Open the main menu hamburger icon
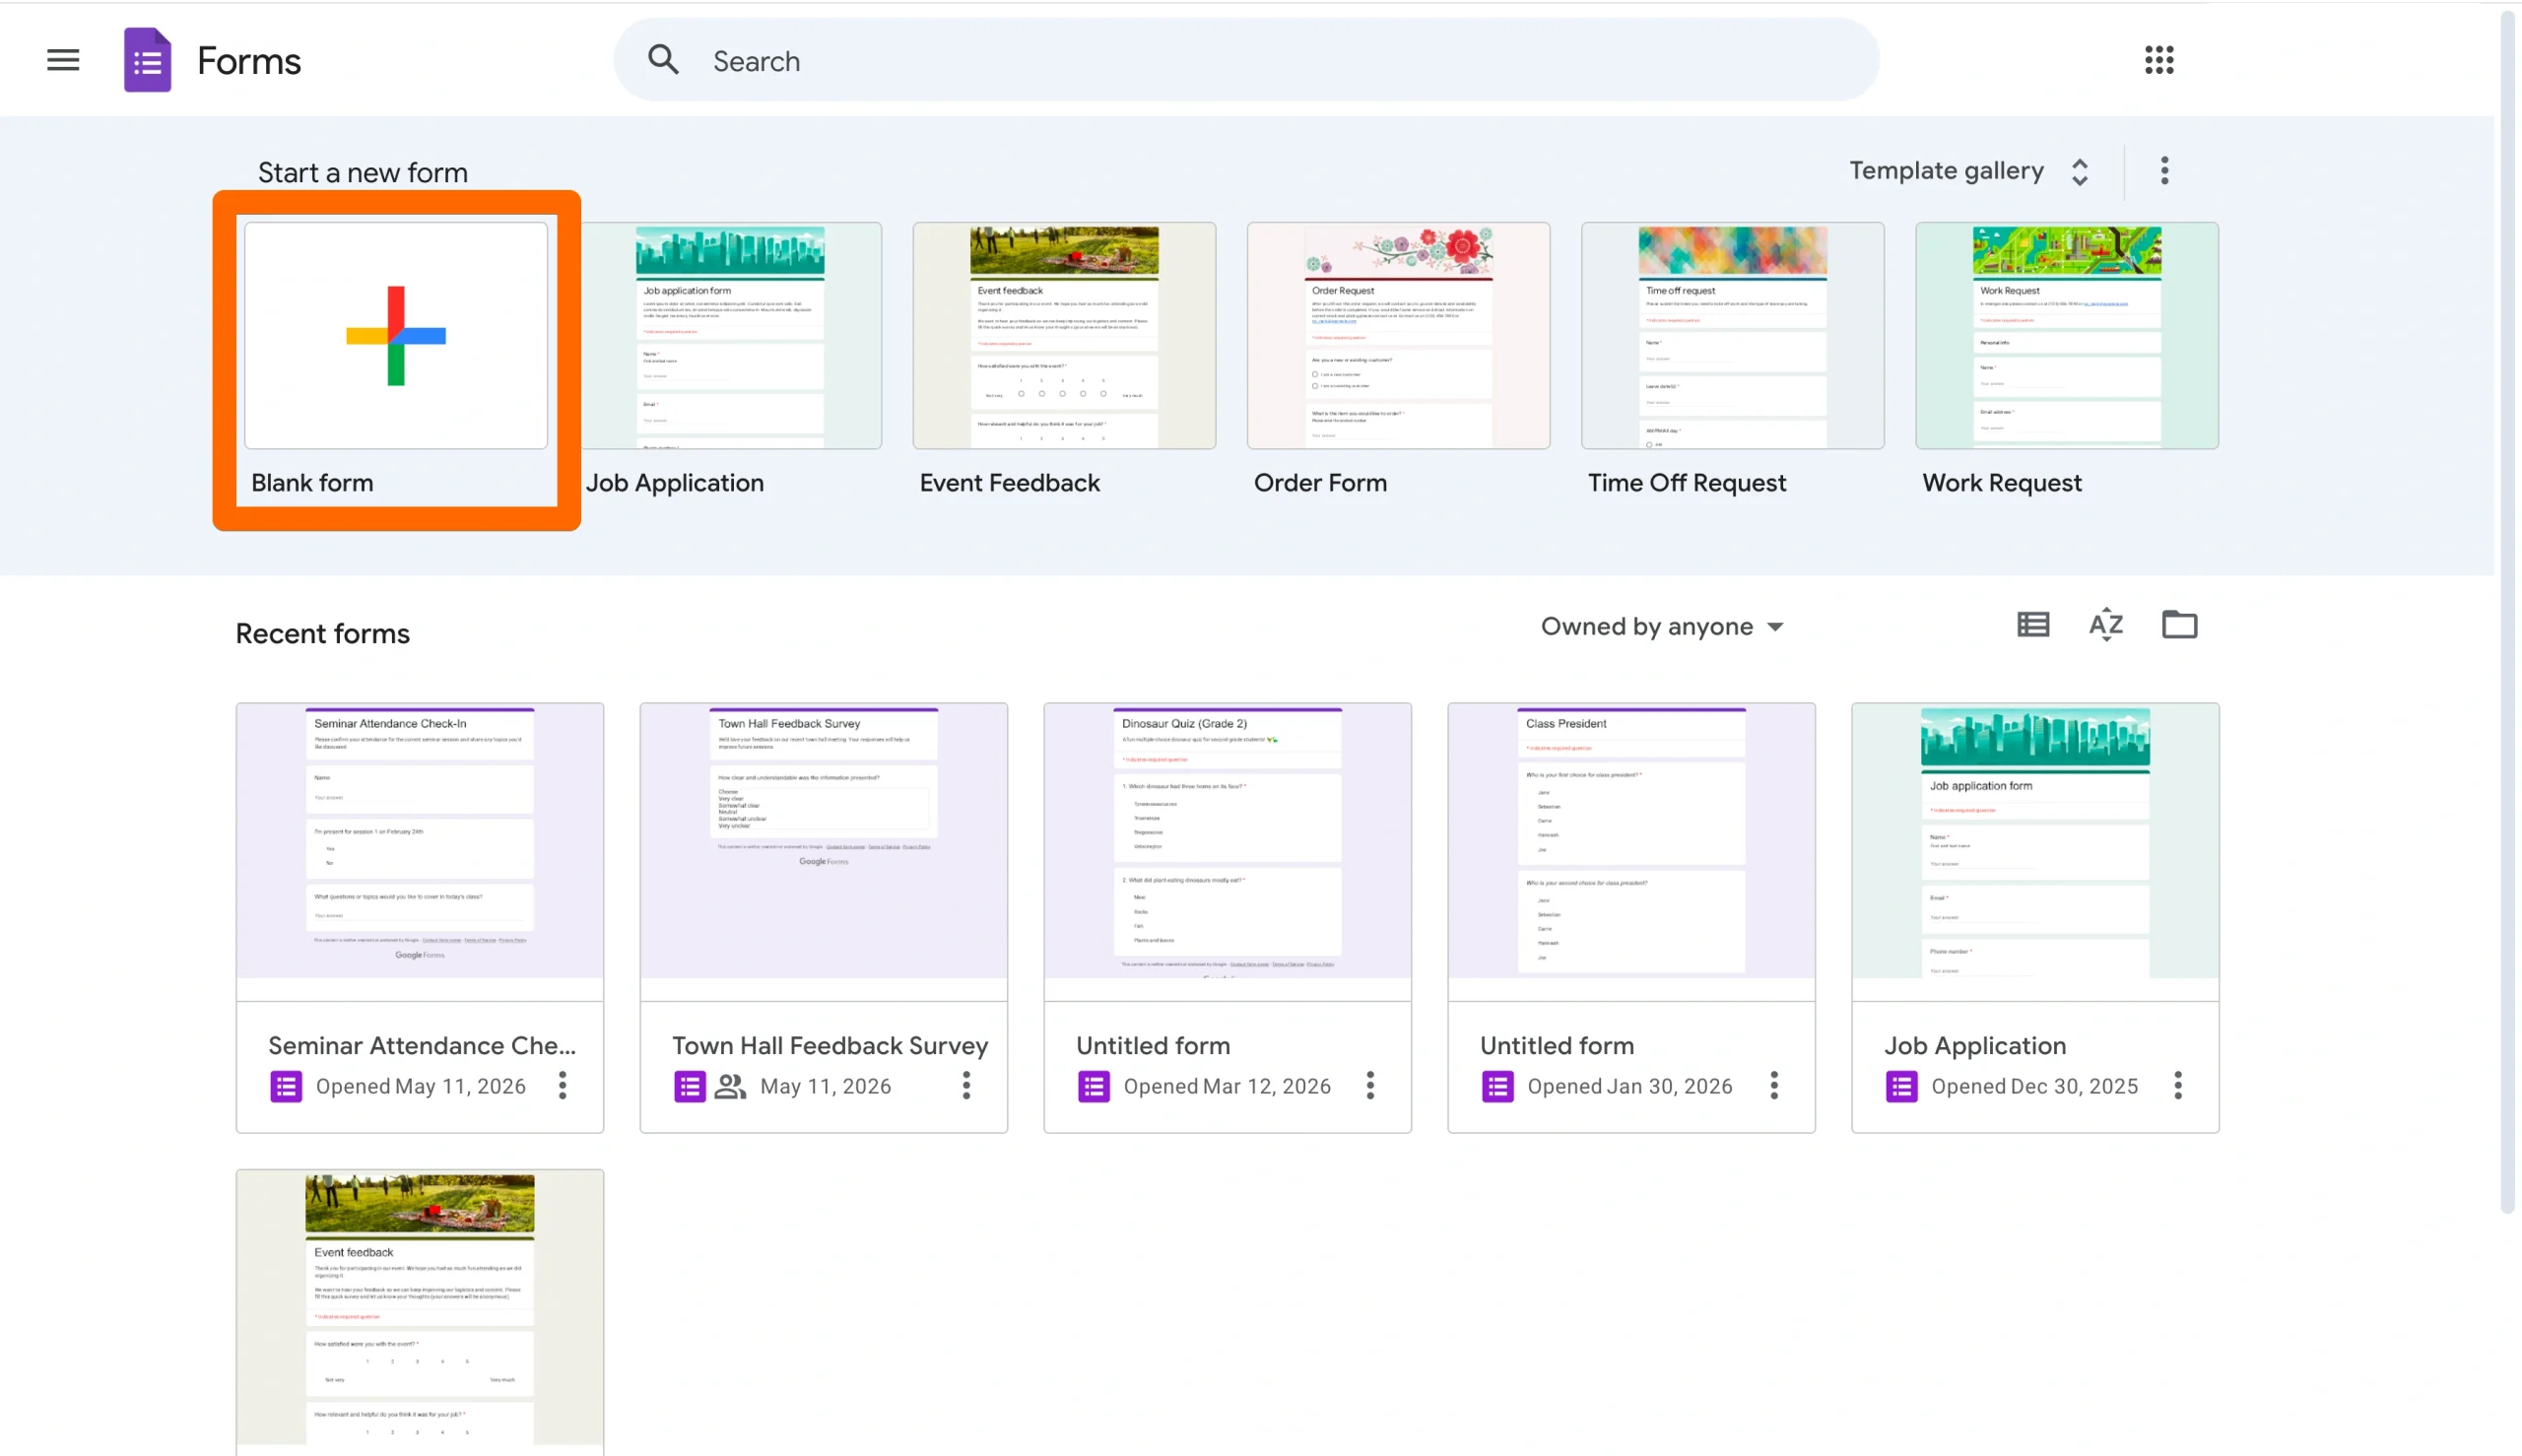This screenshot has width=2522, height=1456. coord(63,60)
